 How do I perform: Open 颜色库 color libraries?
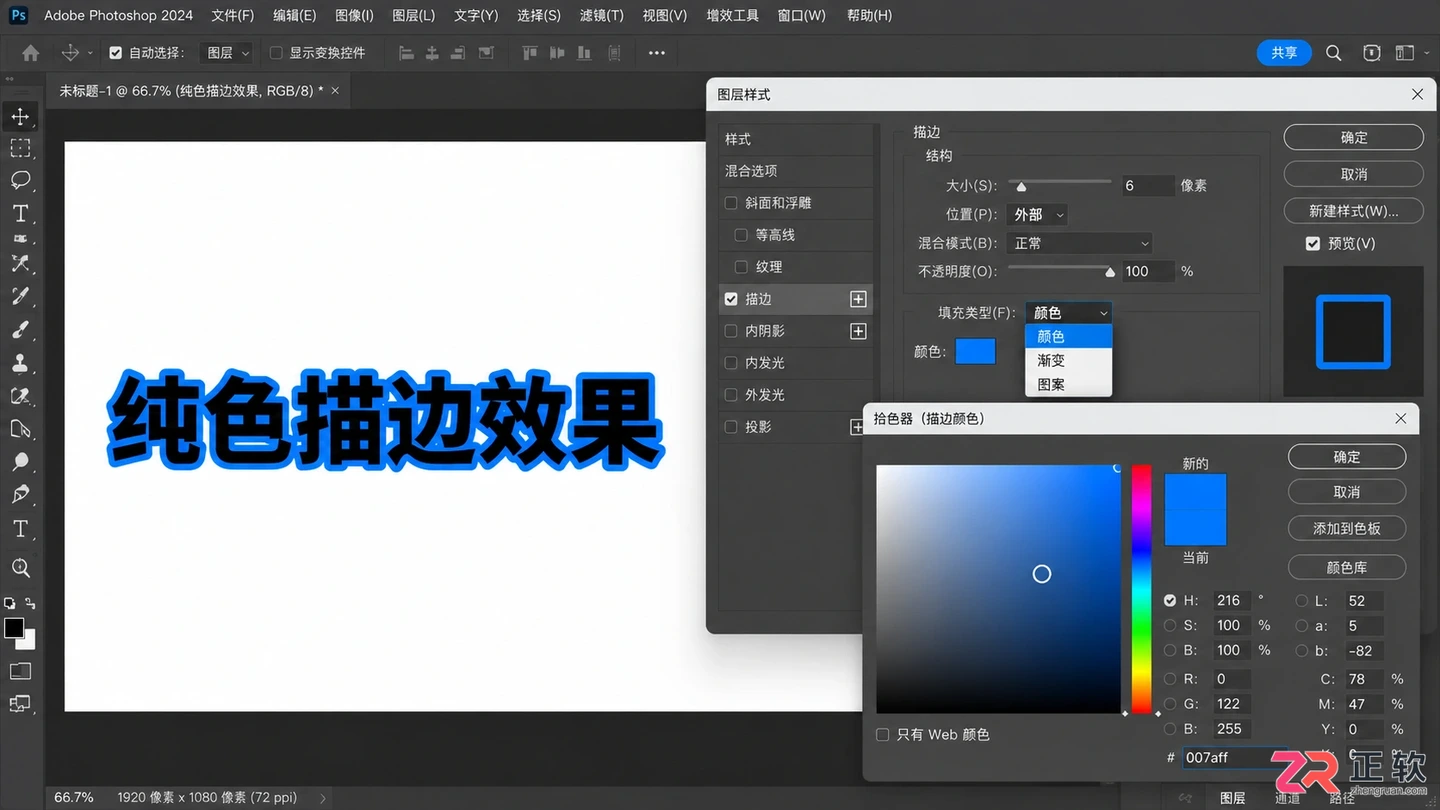click(x=1347, y=568)
